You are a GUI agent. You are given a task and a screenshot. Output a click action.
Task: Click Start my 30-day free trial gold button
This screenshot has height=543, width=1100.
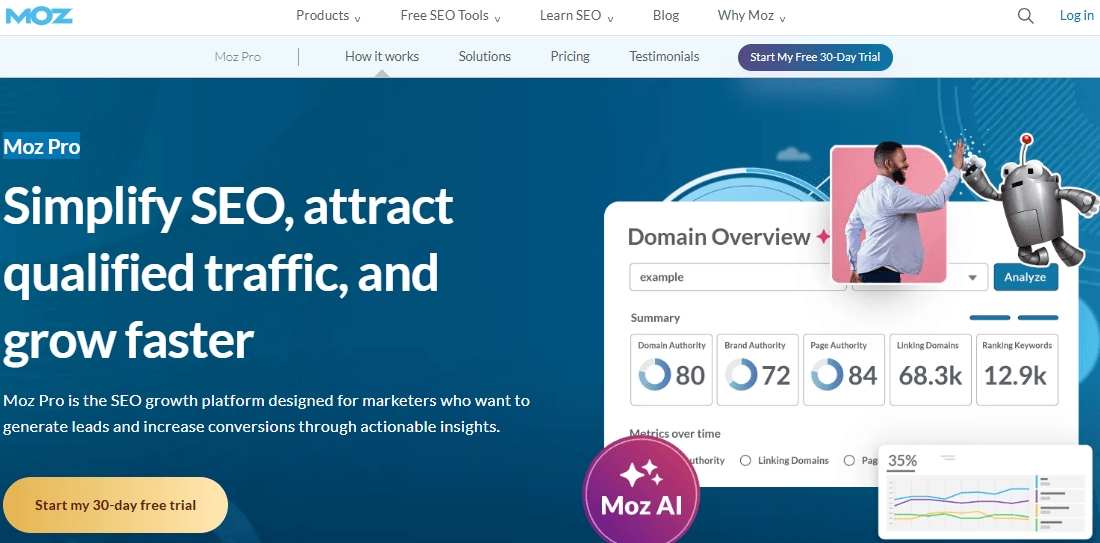click(116, 505)
